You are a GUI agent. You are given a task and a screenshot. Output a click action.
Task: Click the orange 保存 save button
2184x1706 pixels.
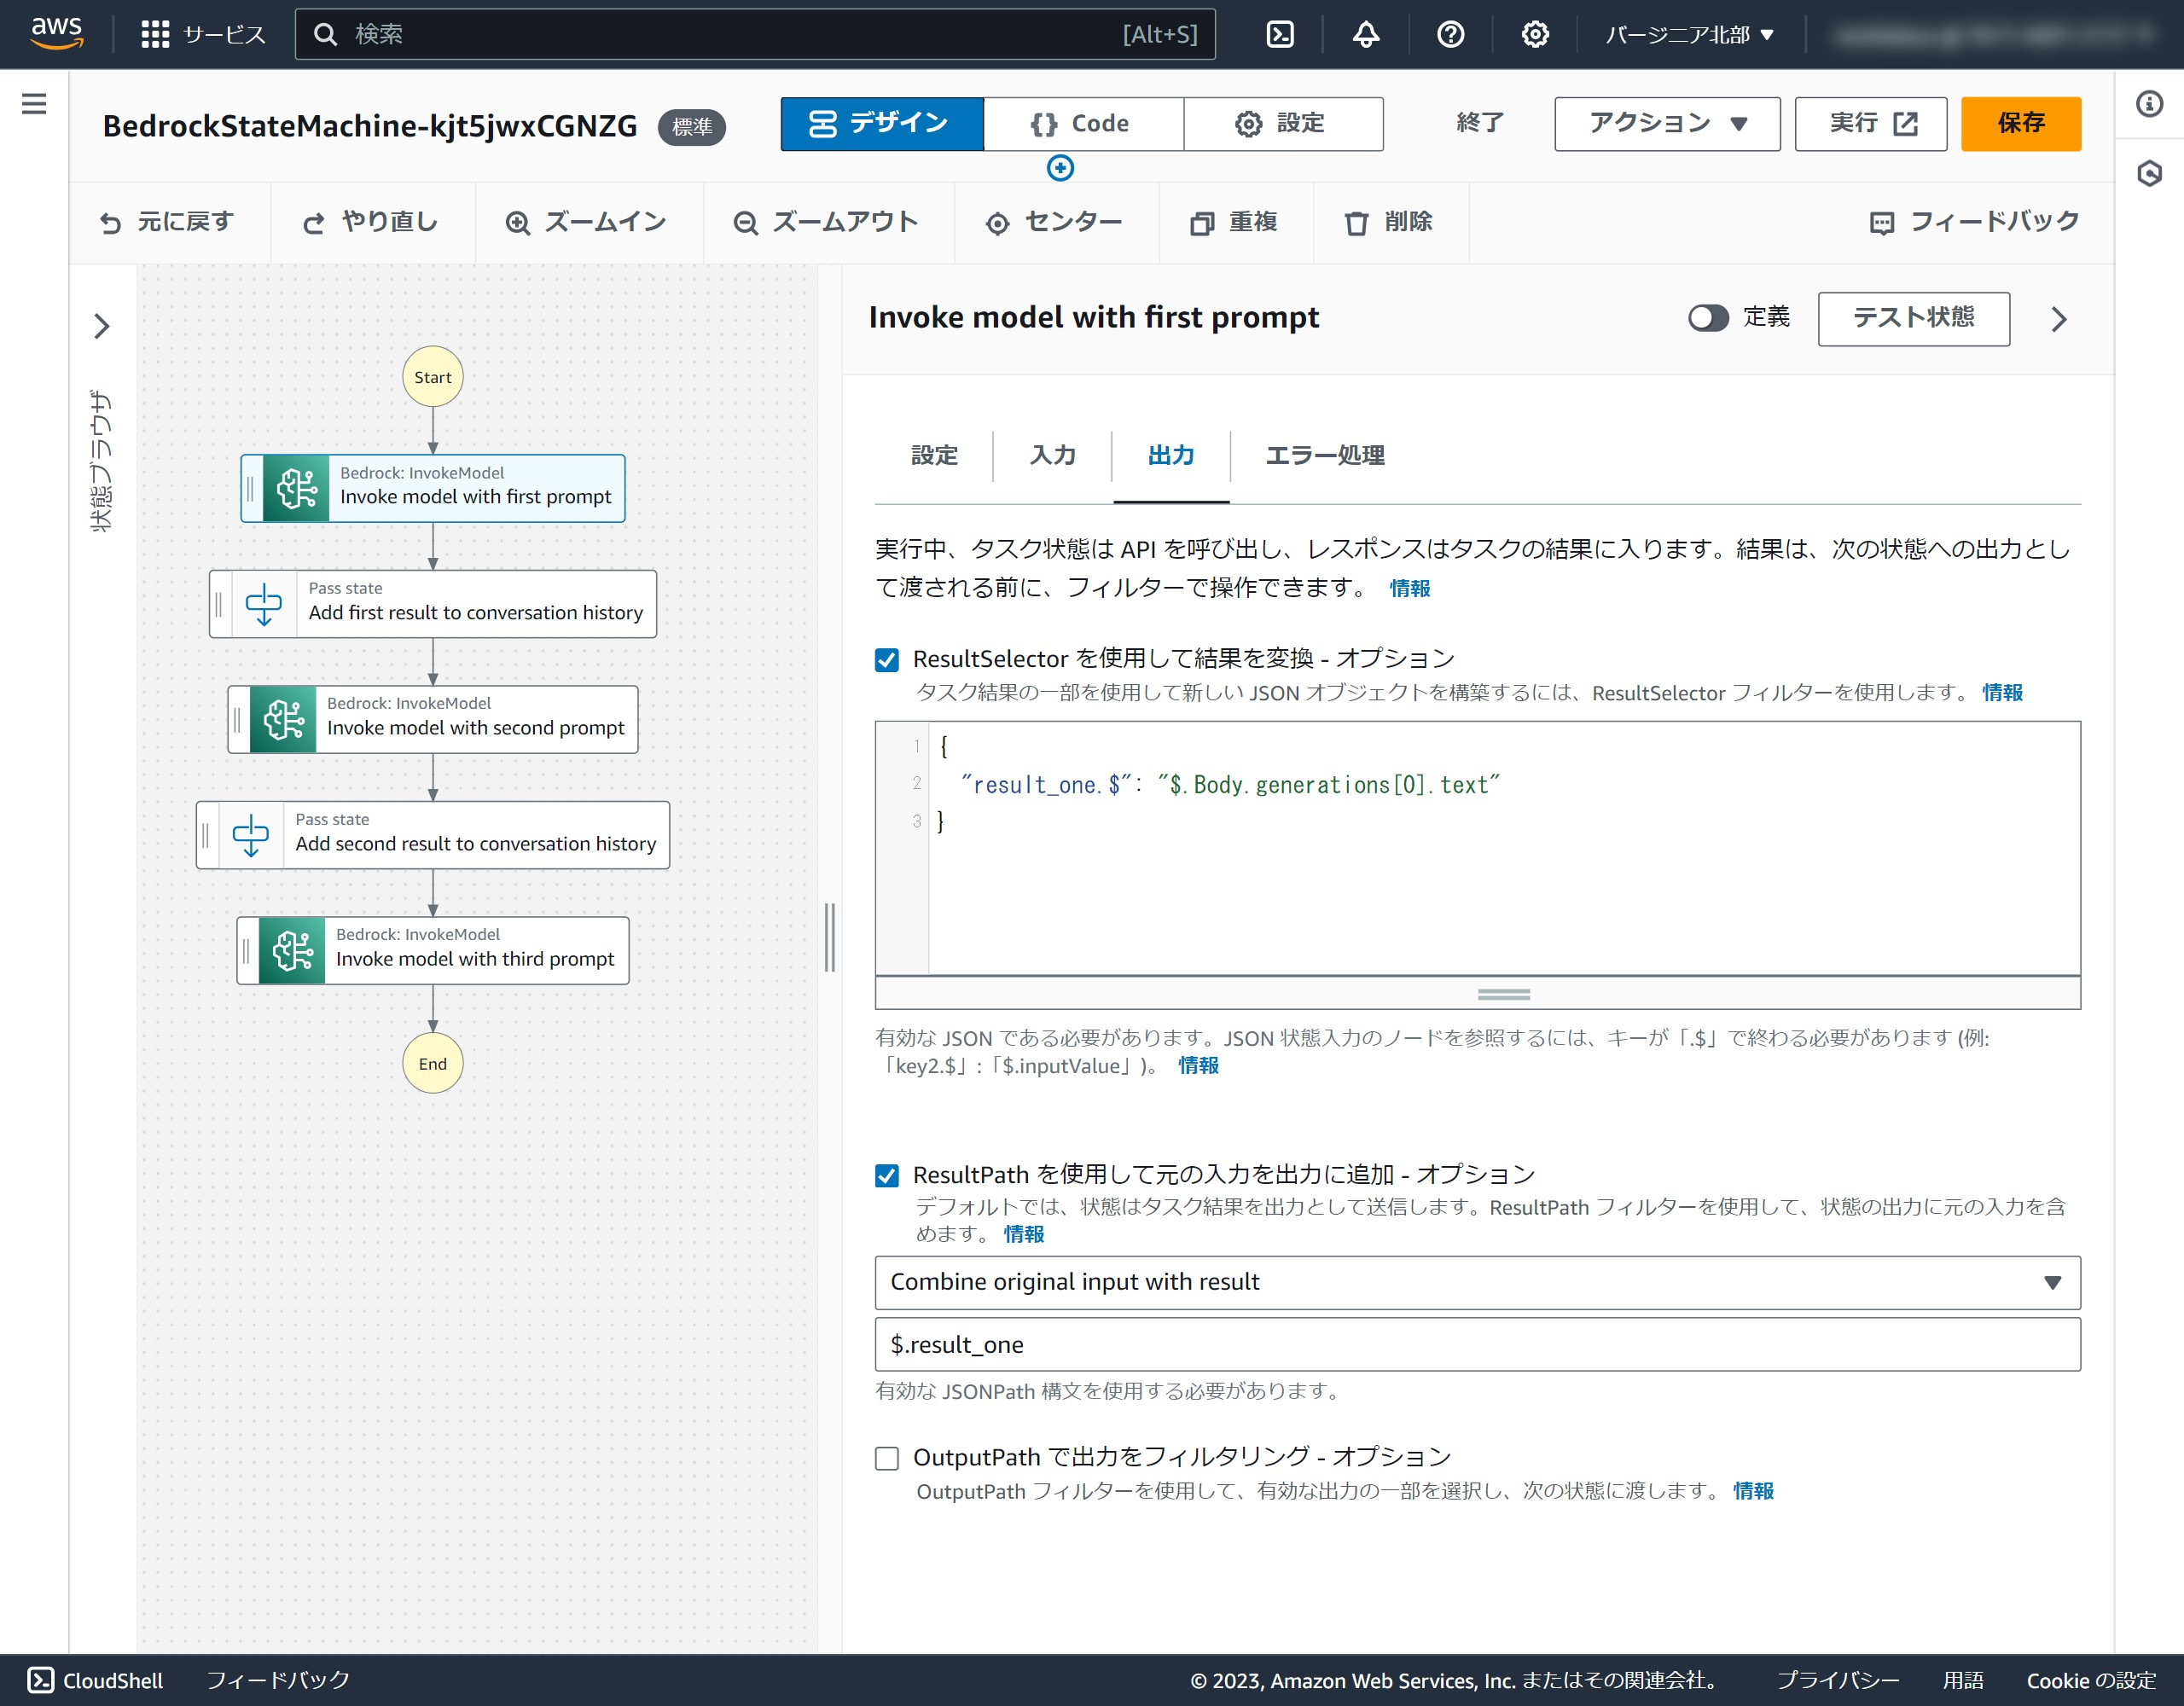click(x=2020, y=124)
